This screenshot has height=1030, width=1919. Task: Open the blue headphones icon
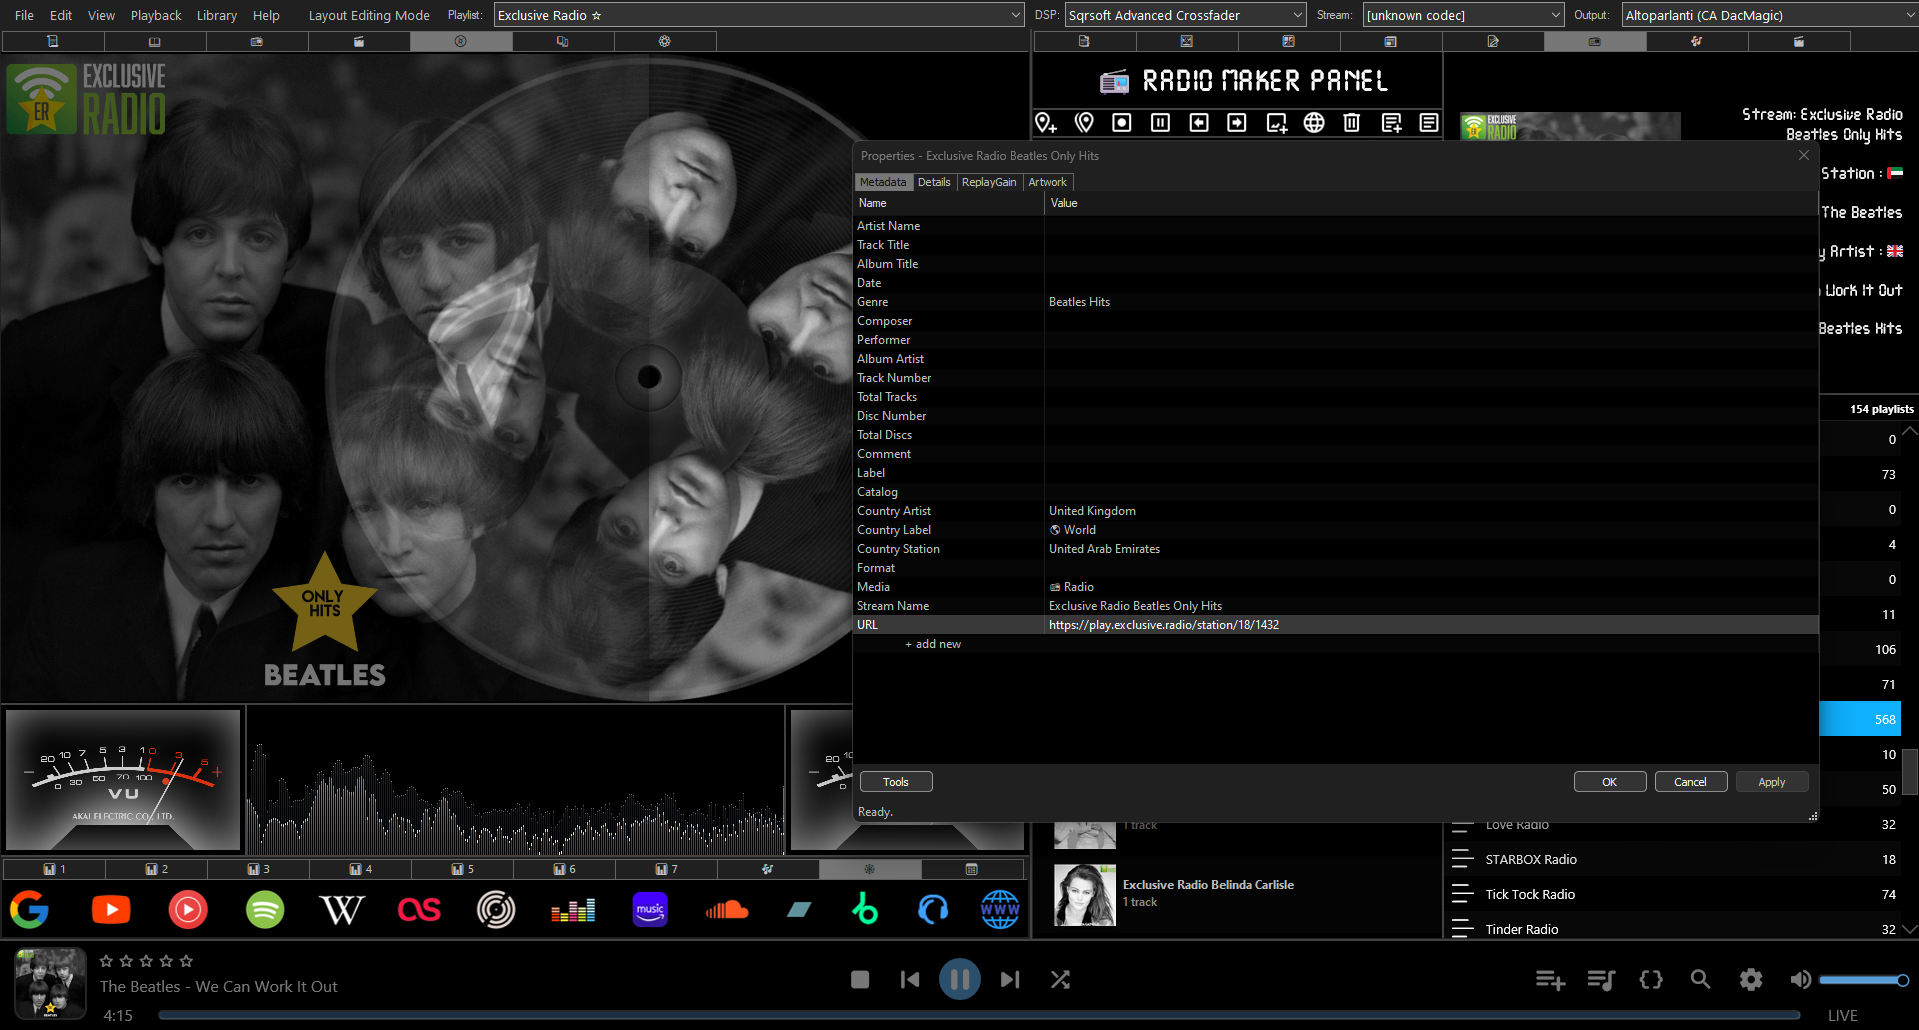click(x=933, y=909)
